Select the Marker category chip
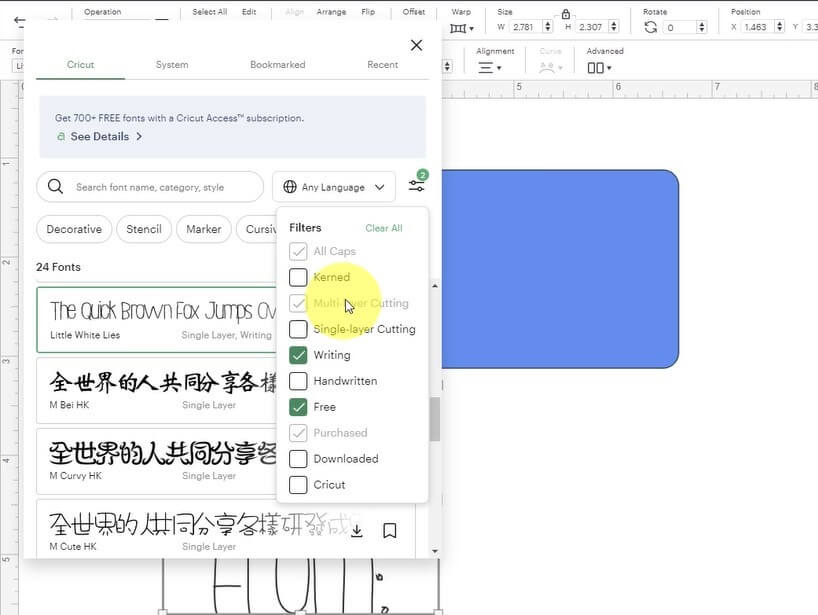Screen dimensions: 818x615 204,230
